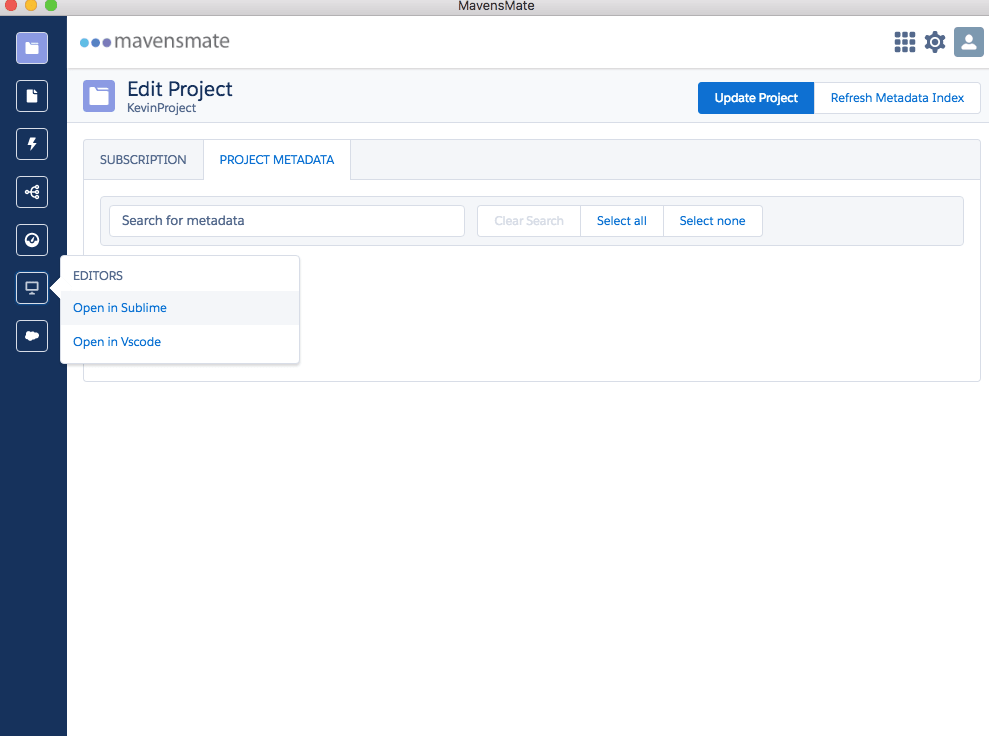The image size is (989, 736).
Task: Click the EDITORS popup heading
Action: (98, 276)
